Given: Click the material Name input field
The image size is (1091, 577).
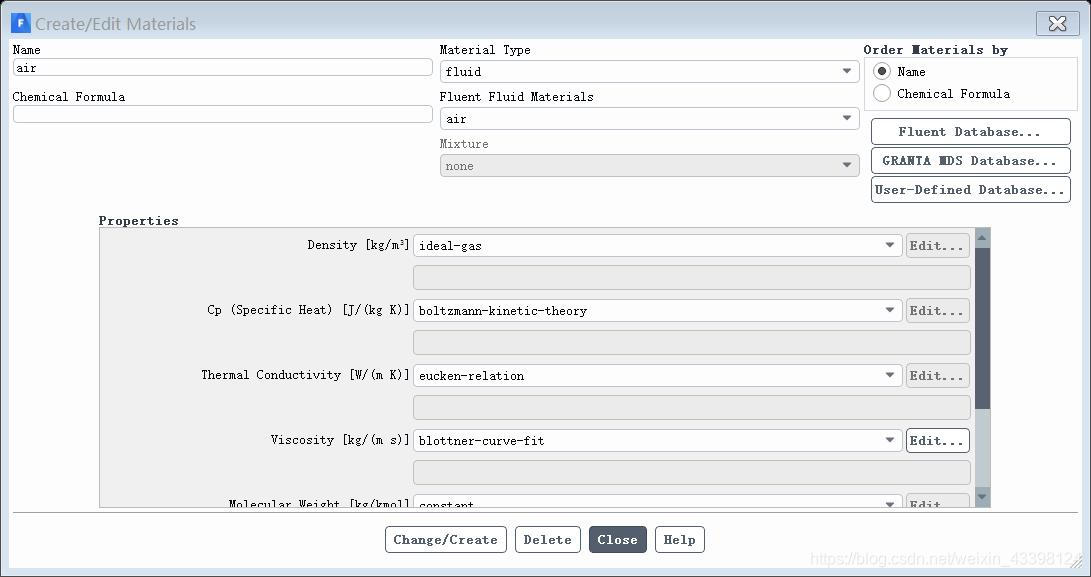Looking at the screenshot, I should coord(223,68).
